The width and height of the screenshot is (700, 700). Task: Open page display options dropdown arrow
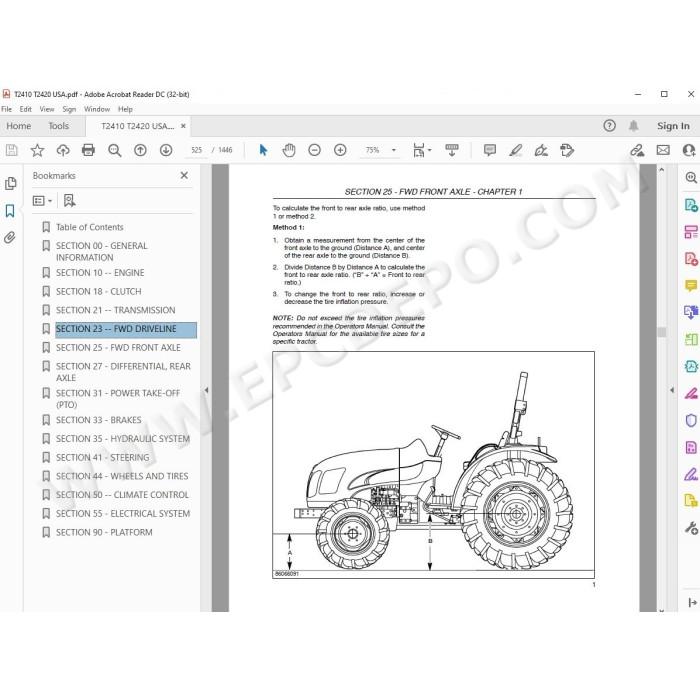[429, 150]
